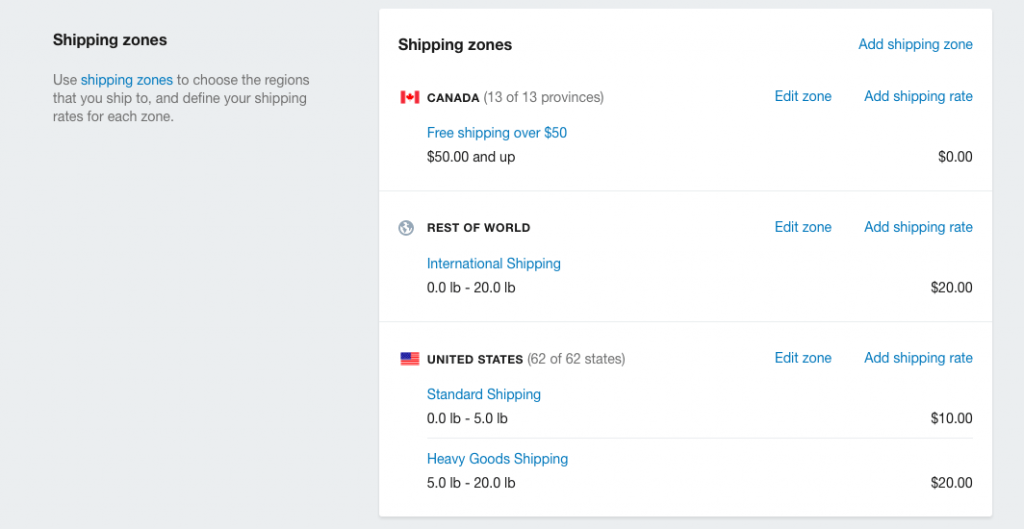The width and height of the screenshot is (1024, 529).
Task: Click the $10.00 Standard Shipping price
Action: [x=952, y=418]
